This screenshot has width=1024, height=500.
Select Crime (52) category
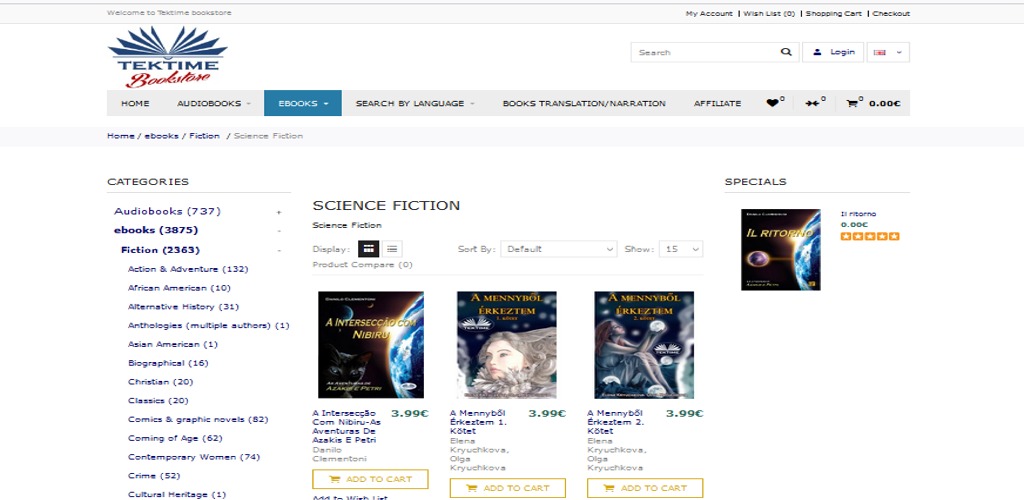tap(154, 476)
